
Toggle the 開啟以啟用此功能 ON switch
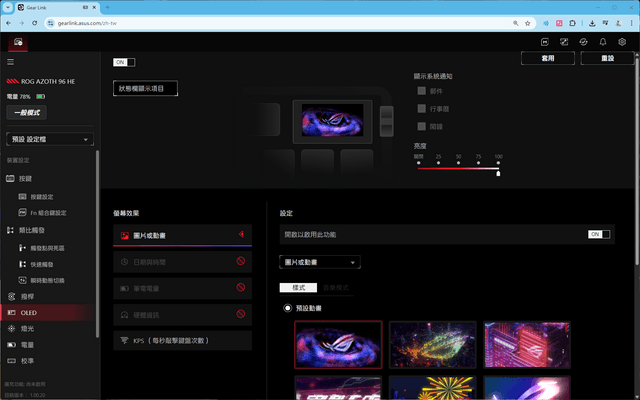pos(599,234)
